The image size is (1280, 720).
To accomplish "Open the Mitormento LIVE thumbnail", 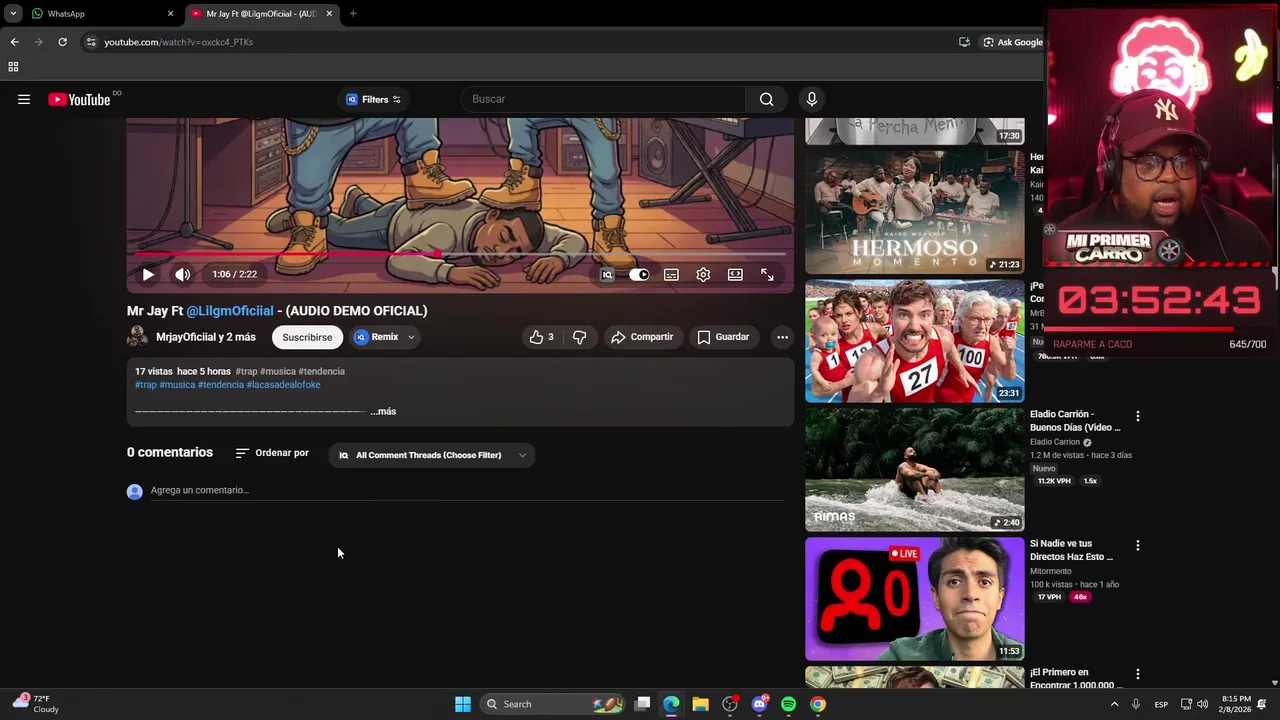I will point(915,599).
